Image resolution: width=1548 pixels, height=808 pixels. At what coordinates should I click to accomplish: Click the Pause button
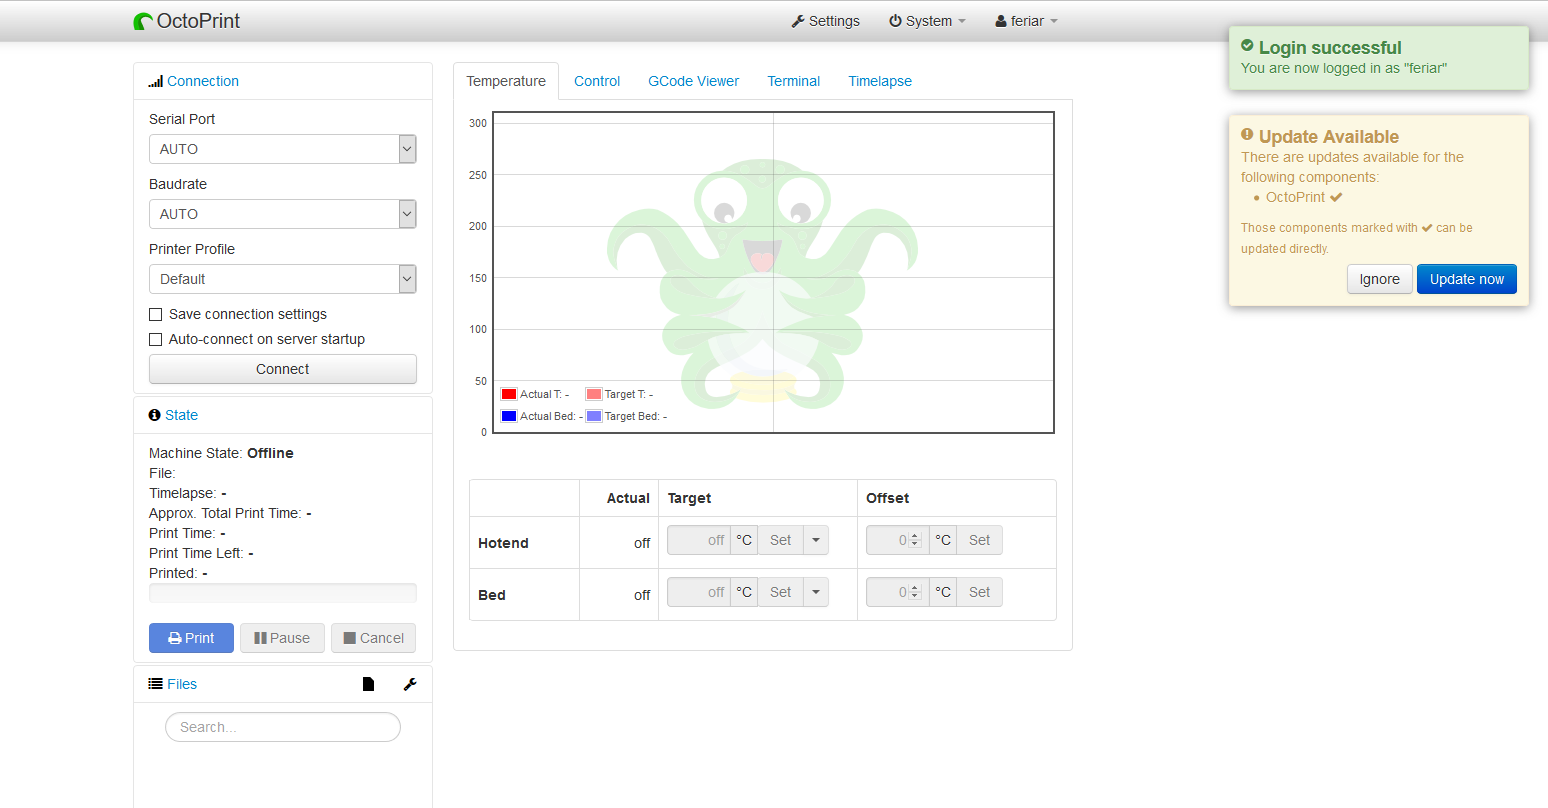(282, 638)
